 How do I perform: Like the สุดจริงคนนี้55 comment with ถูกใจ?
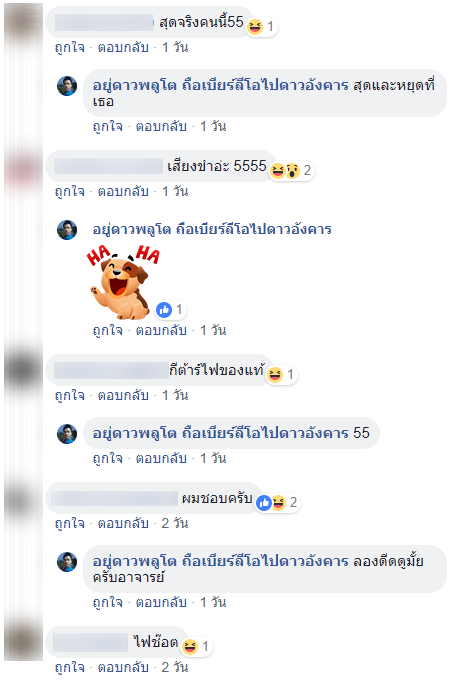pos(70,47)
